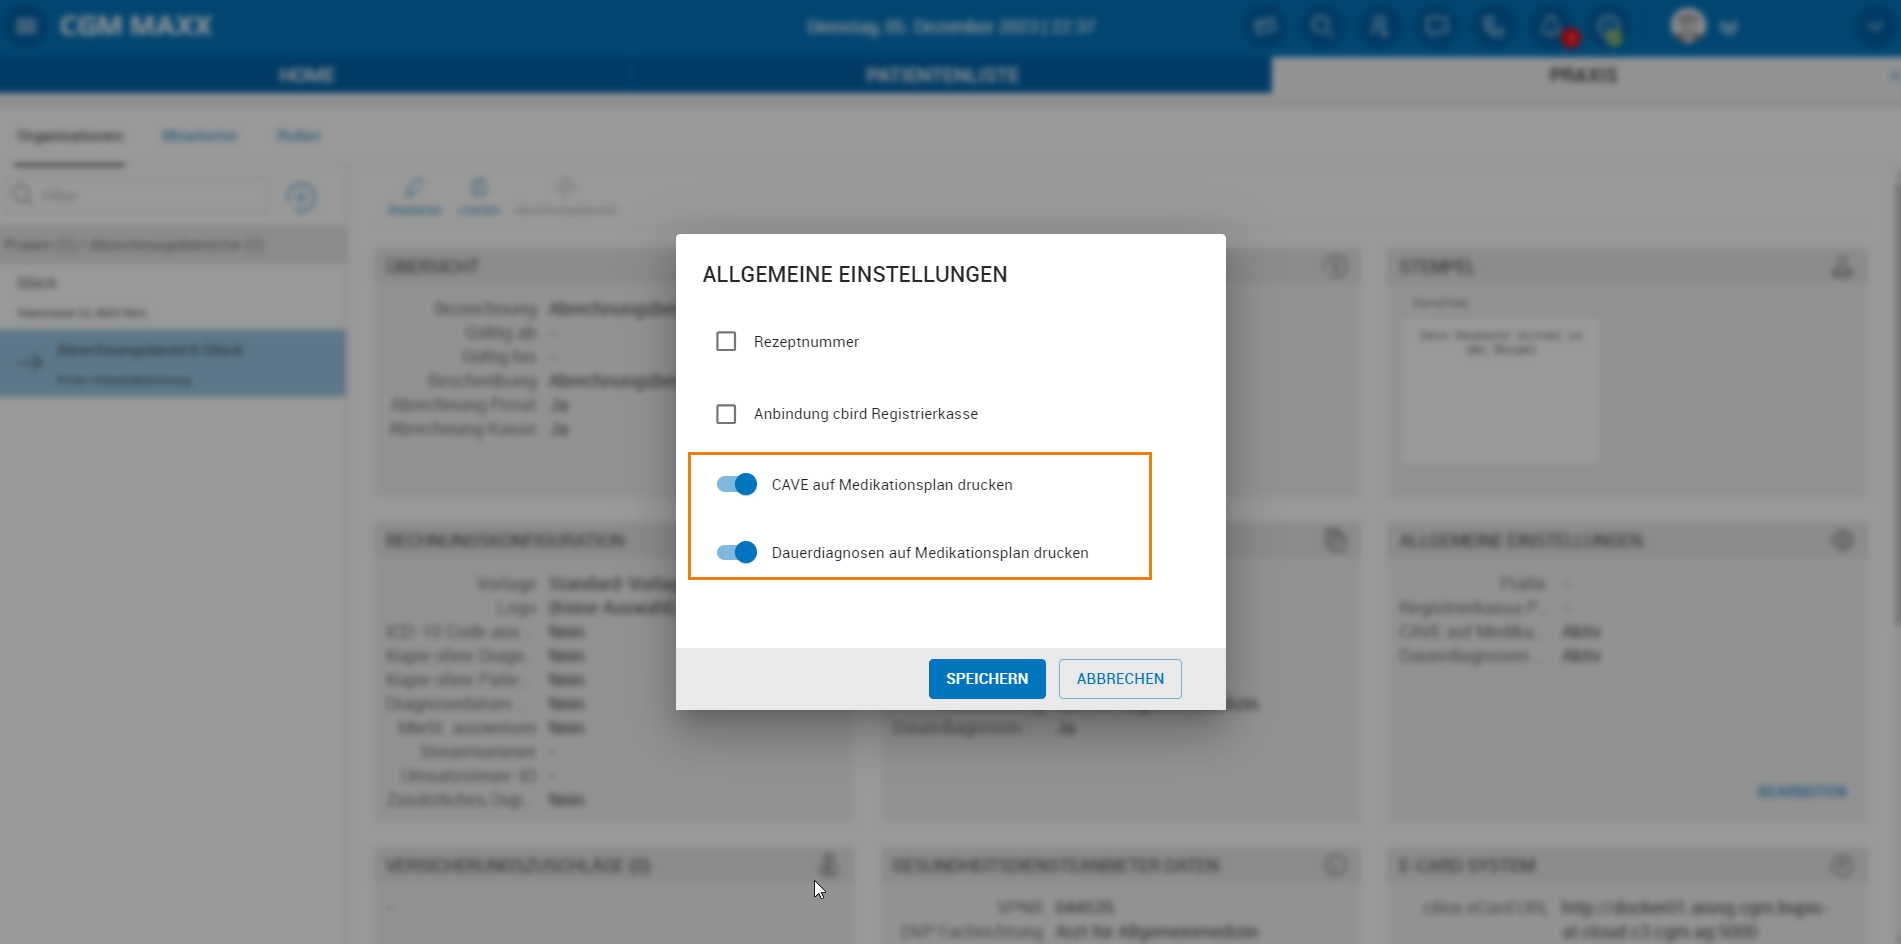Click the Abbrechen button
1901x944 pixels.
[1120, 679]
